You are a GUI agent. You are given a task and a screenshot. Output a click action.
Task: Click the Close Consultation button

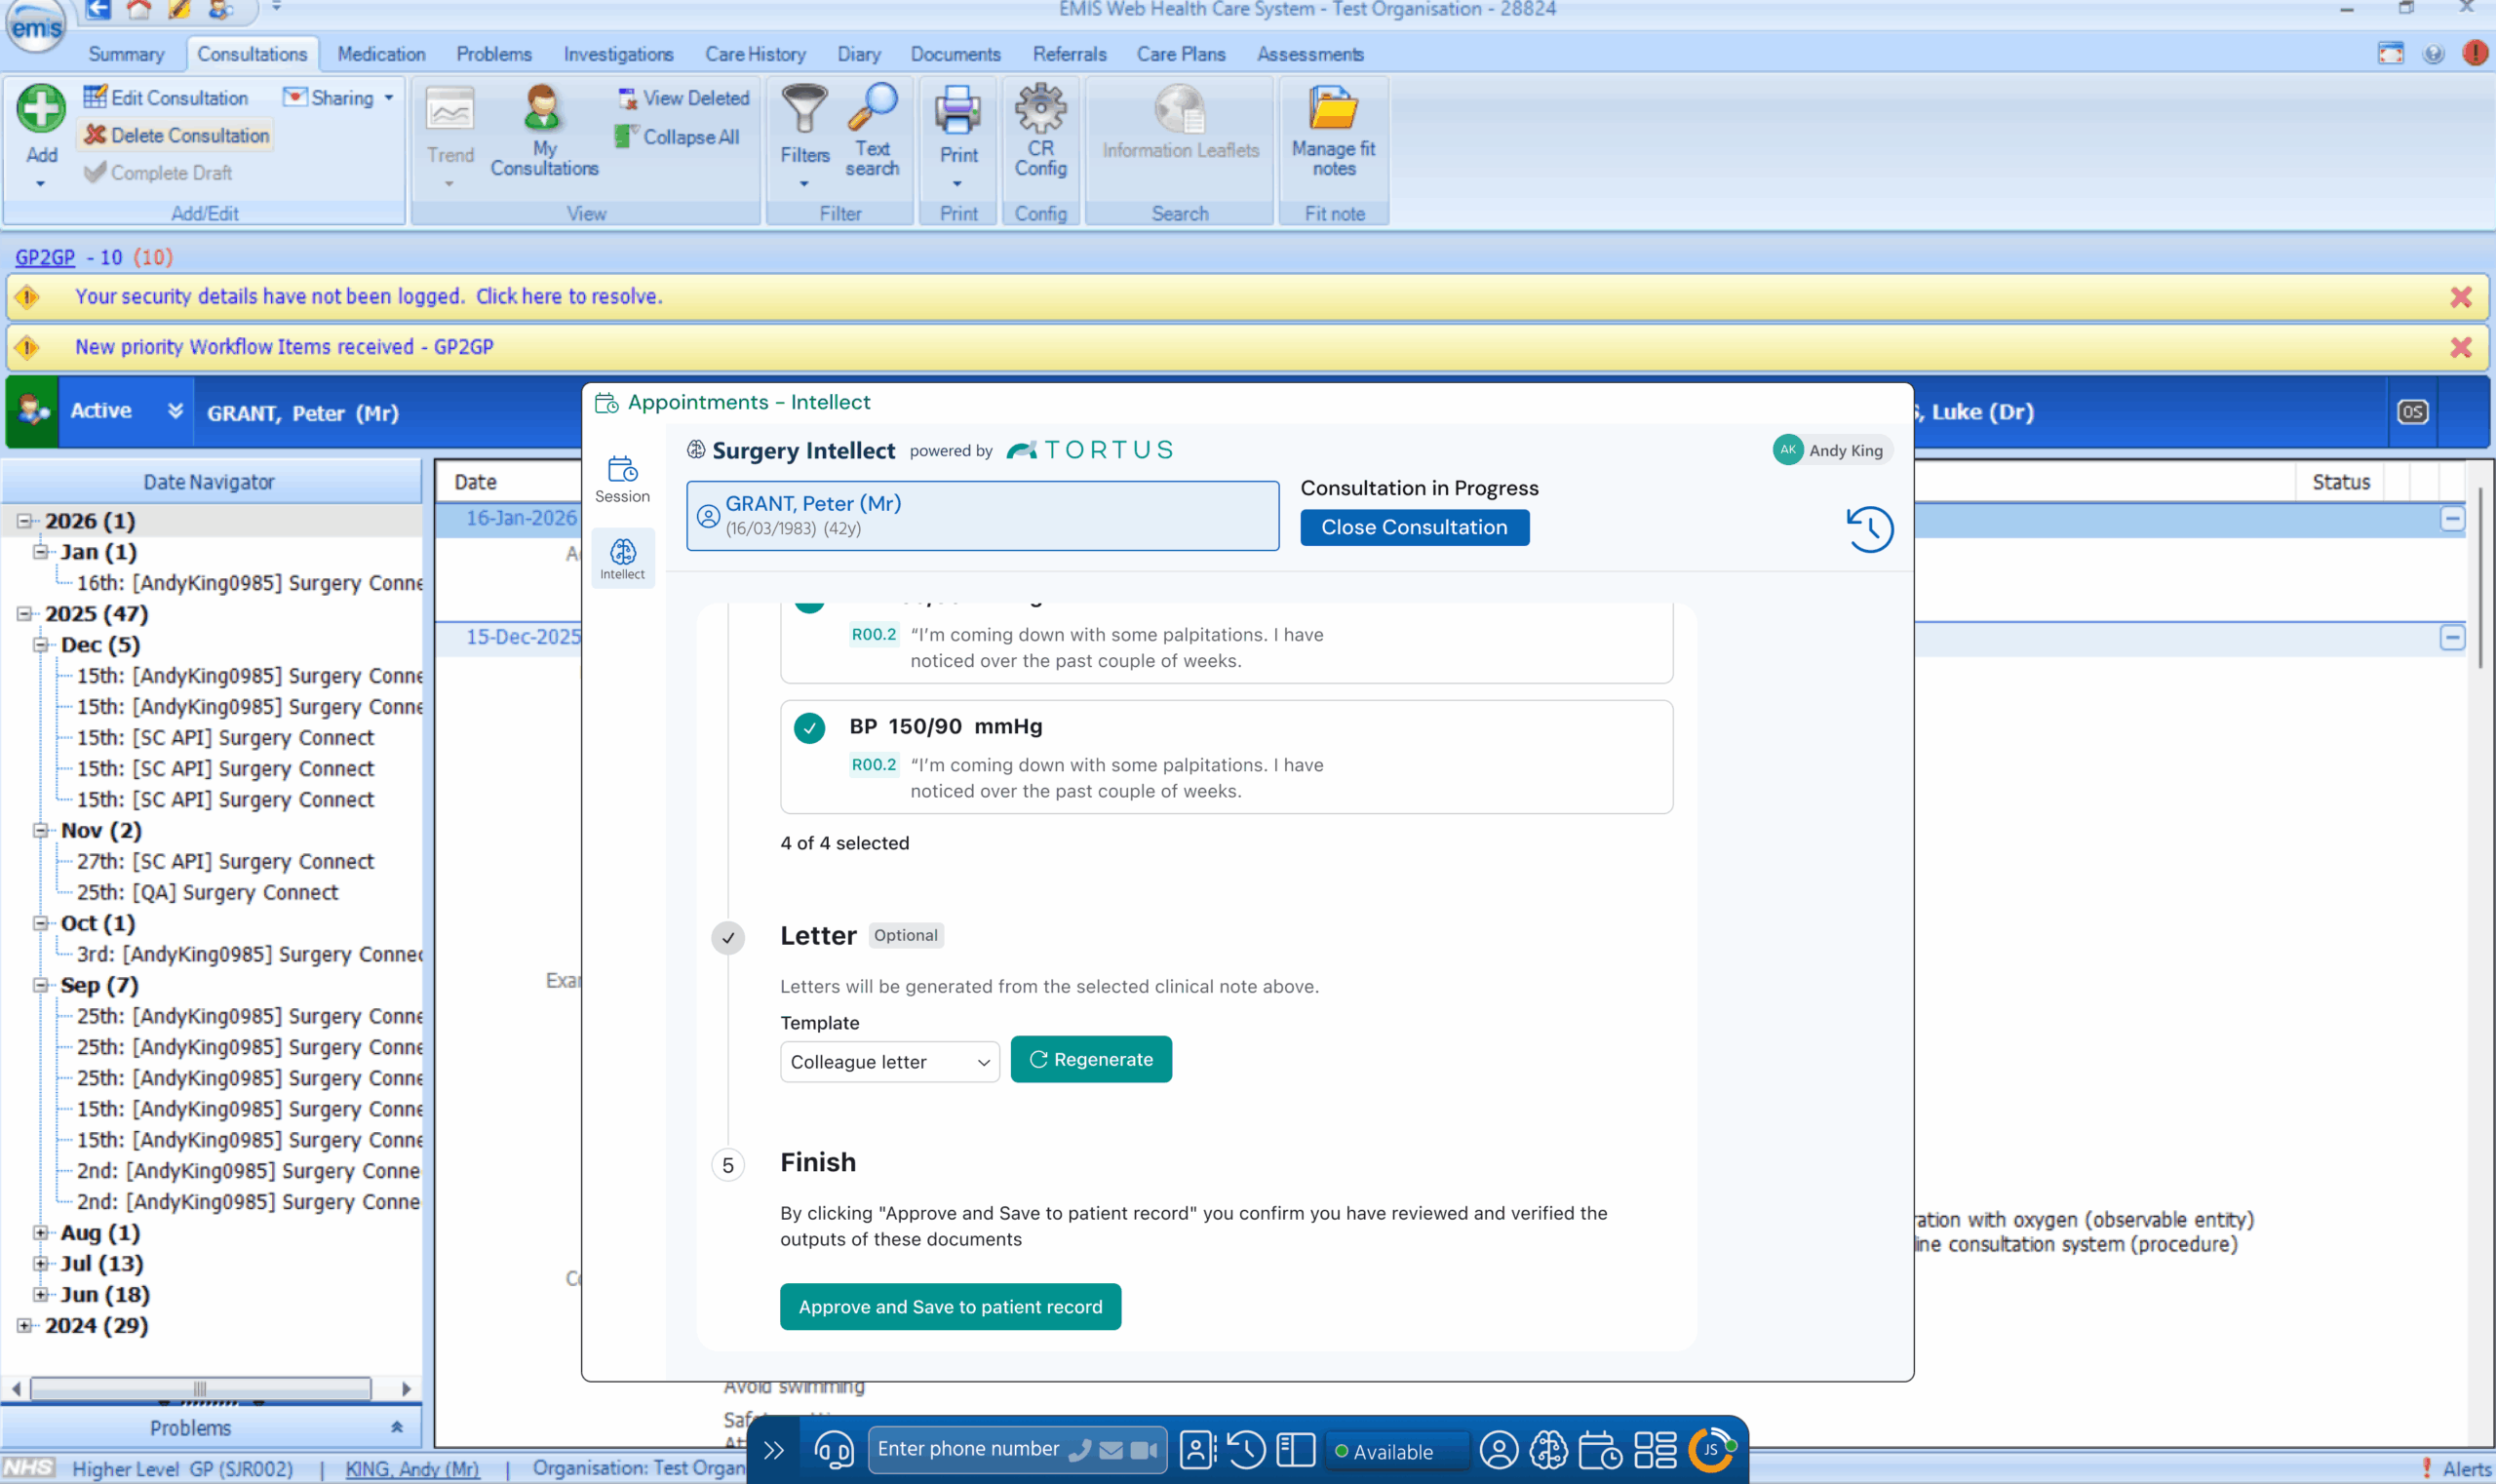(1412, 527)
